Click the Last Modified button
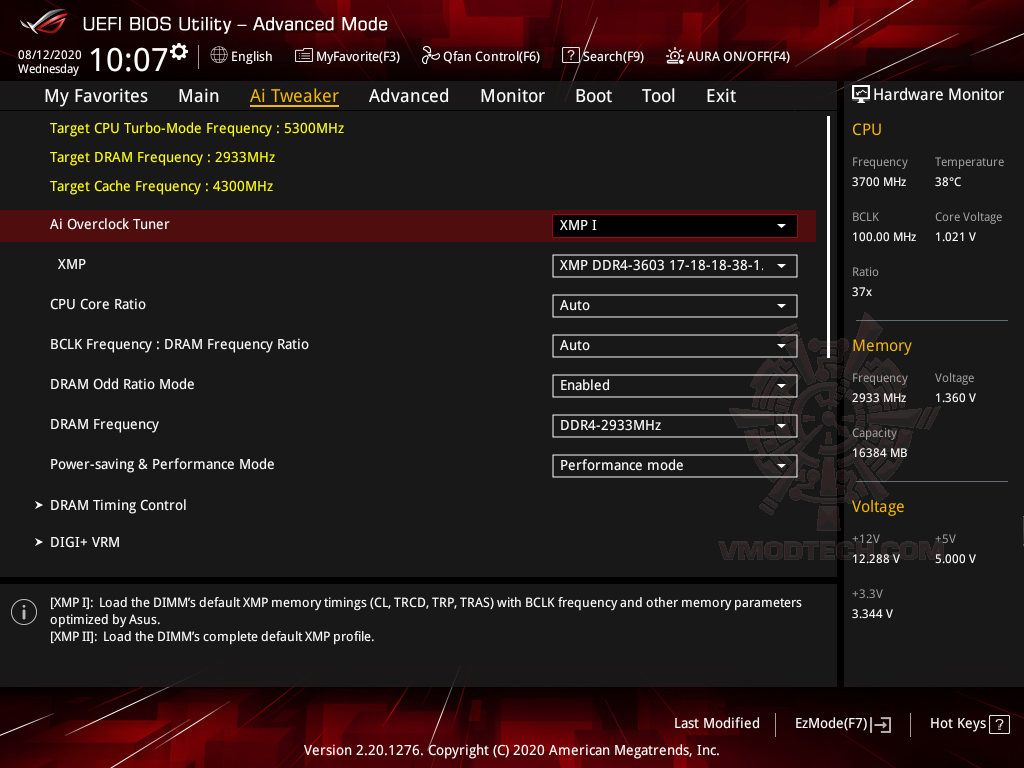 716,724
